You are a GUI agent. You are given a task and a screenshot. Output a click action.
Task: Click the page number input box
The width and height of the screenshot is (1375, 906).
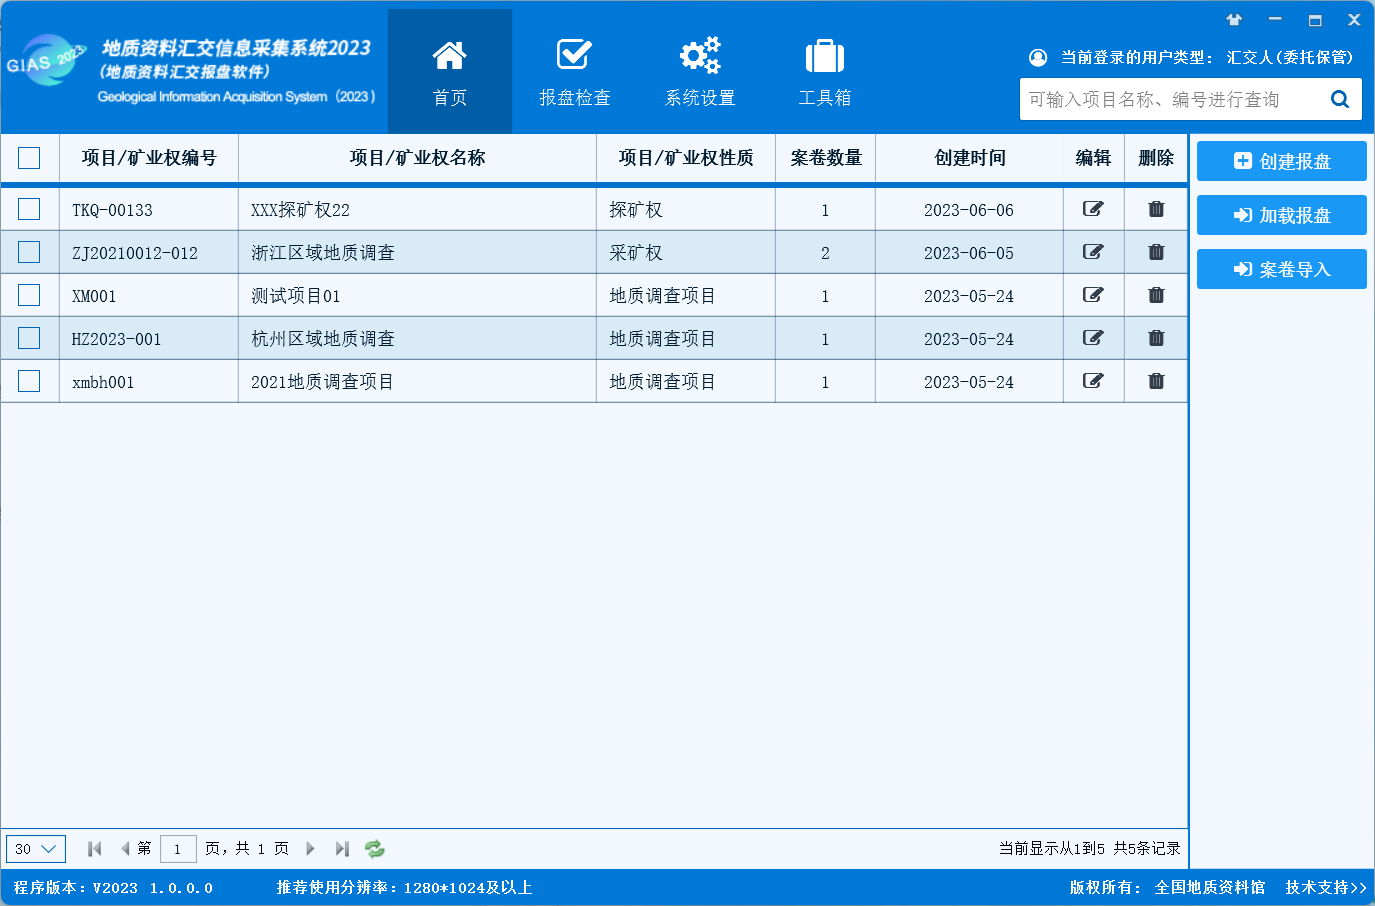(x=178, y=849)
